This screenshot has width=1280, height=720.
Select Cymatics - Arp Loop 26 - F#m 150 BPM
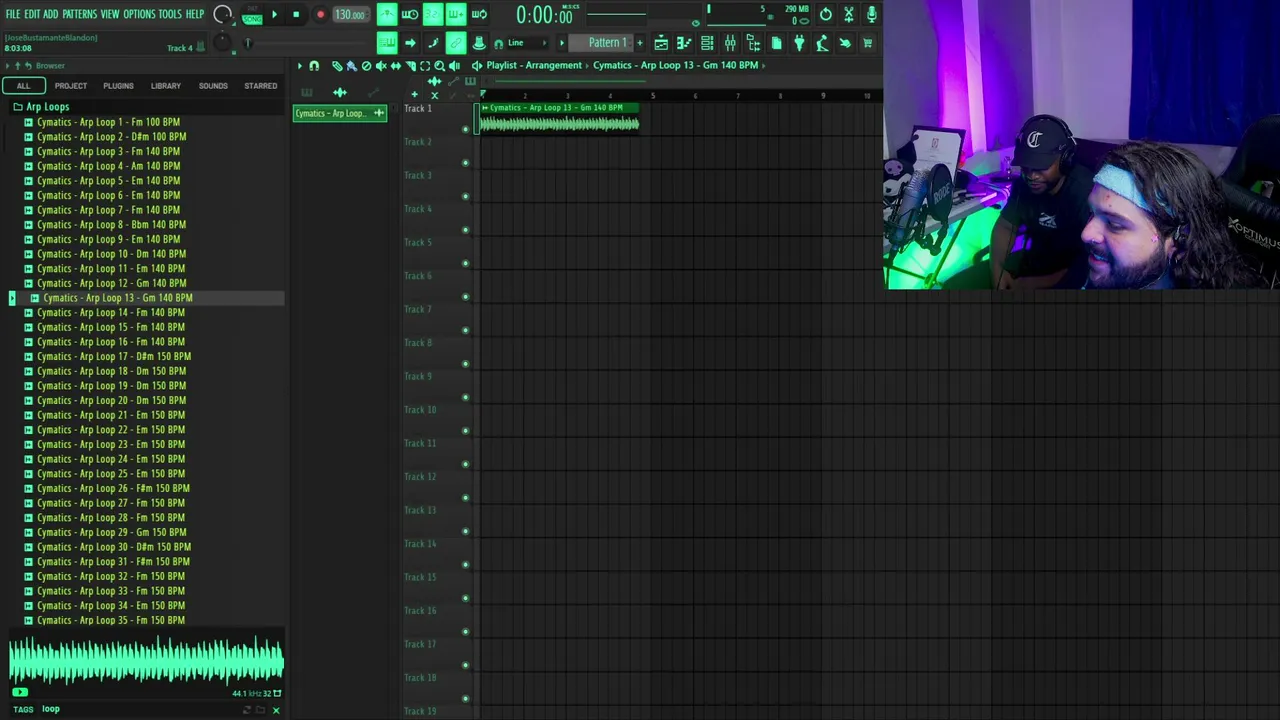pos(113,489)
